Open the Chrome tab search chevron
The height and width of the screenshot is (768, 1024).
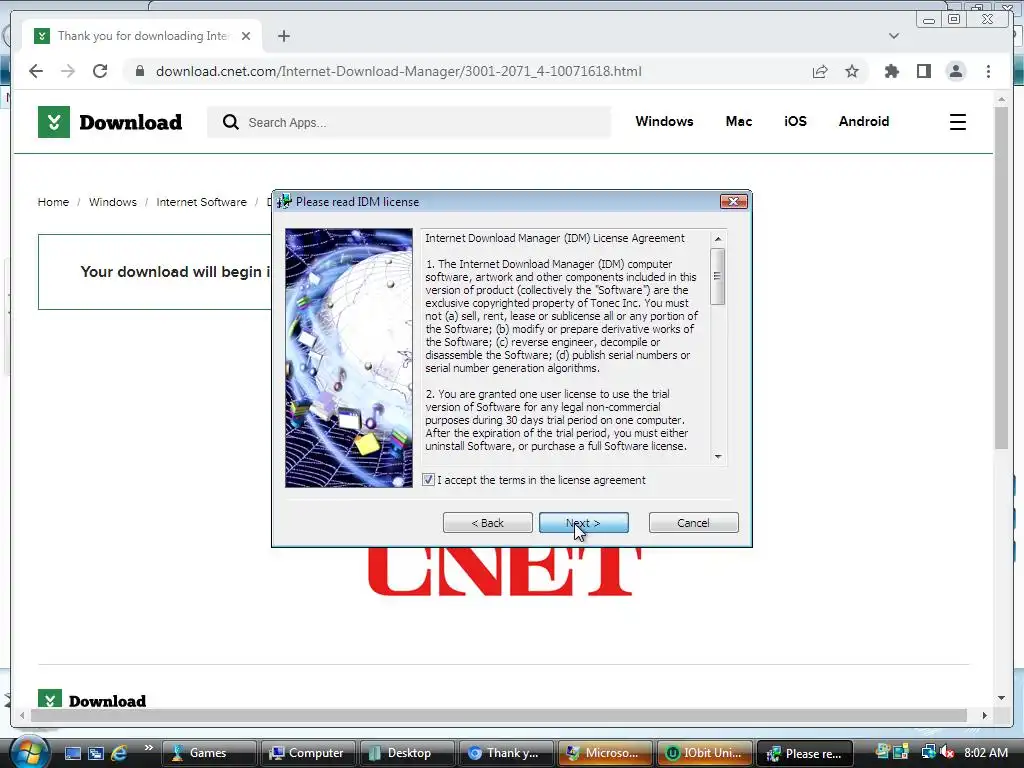[893, 36]
